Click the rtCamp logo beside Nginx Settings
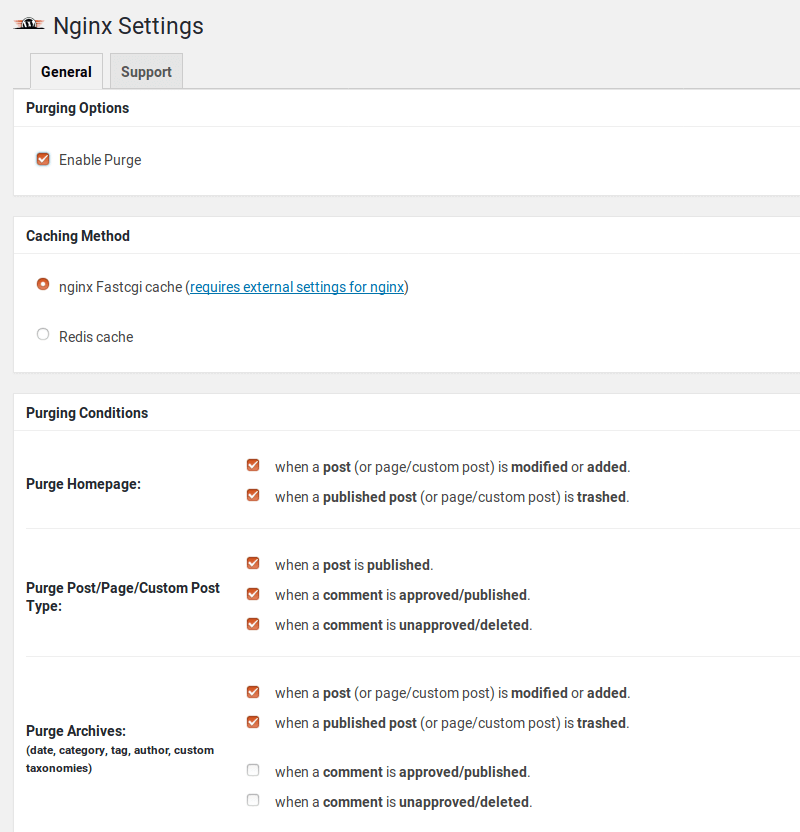The width and height of the screenshot is (800, 832). click(28, 24)
